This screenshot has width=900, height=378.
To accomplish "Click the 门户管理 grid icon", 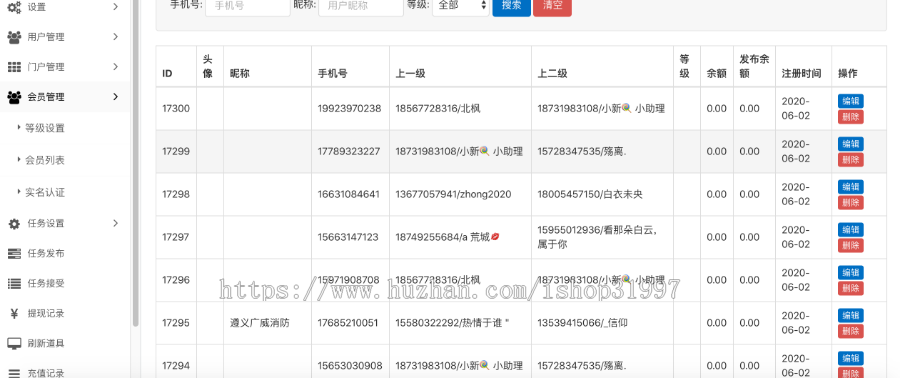I will pos(14,67).
